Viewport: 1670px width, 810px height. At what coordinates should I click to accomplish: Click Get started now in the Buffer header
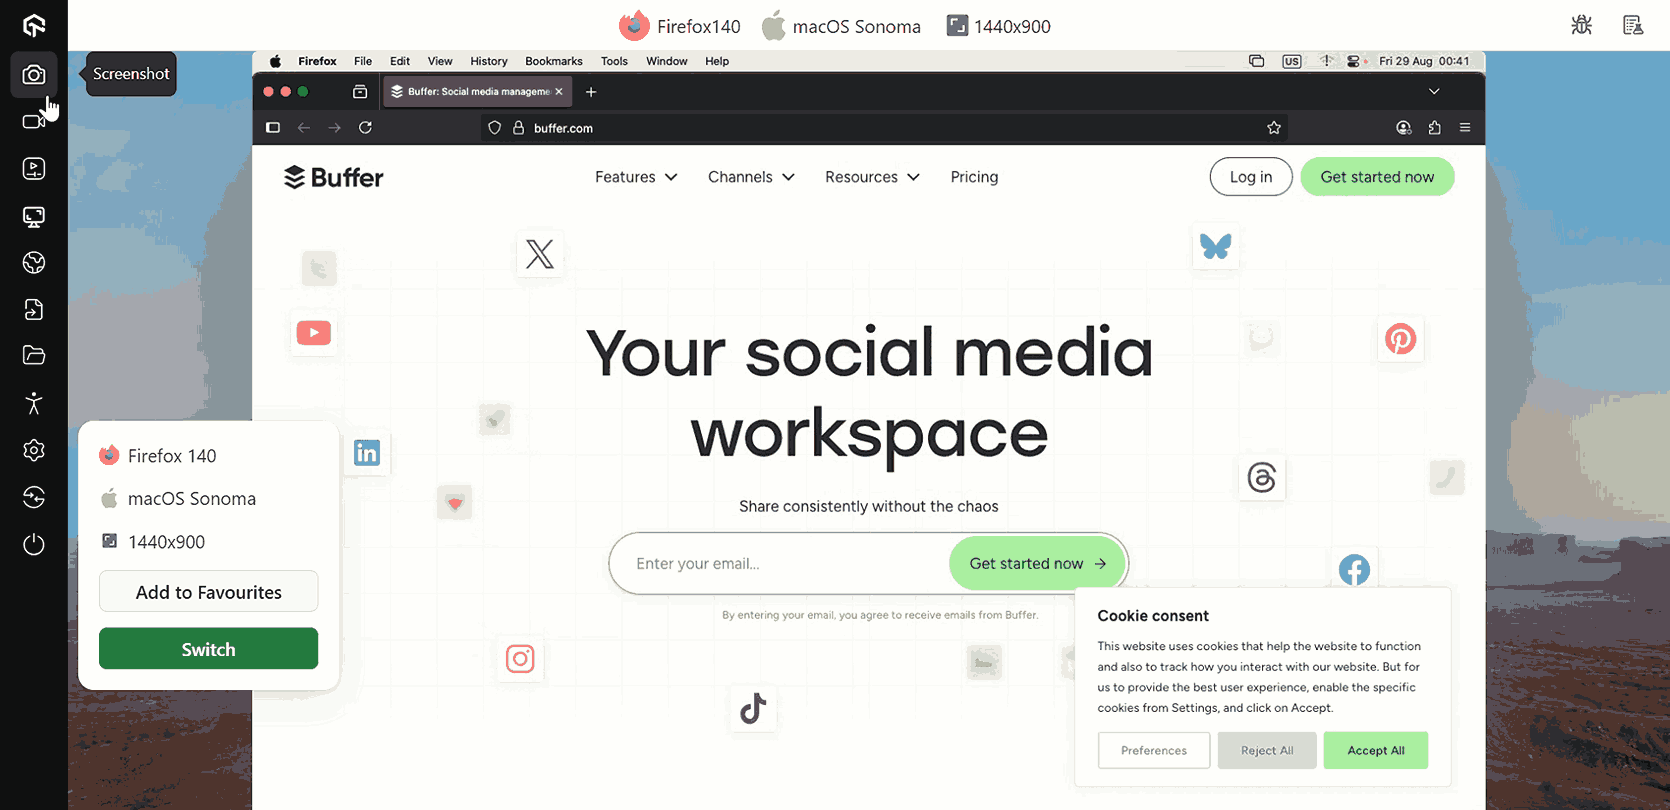(x=1377, y=177)
